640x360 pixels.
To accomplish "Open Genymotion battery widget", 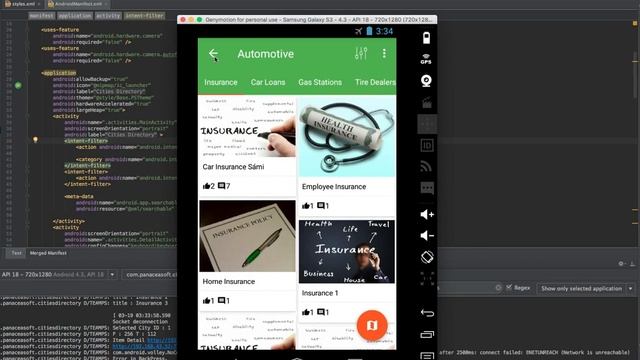I will 427,38.
